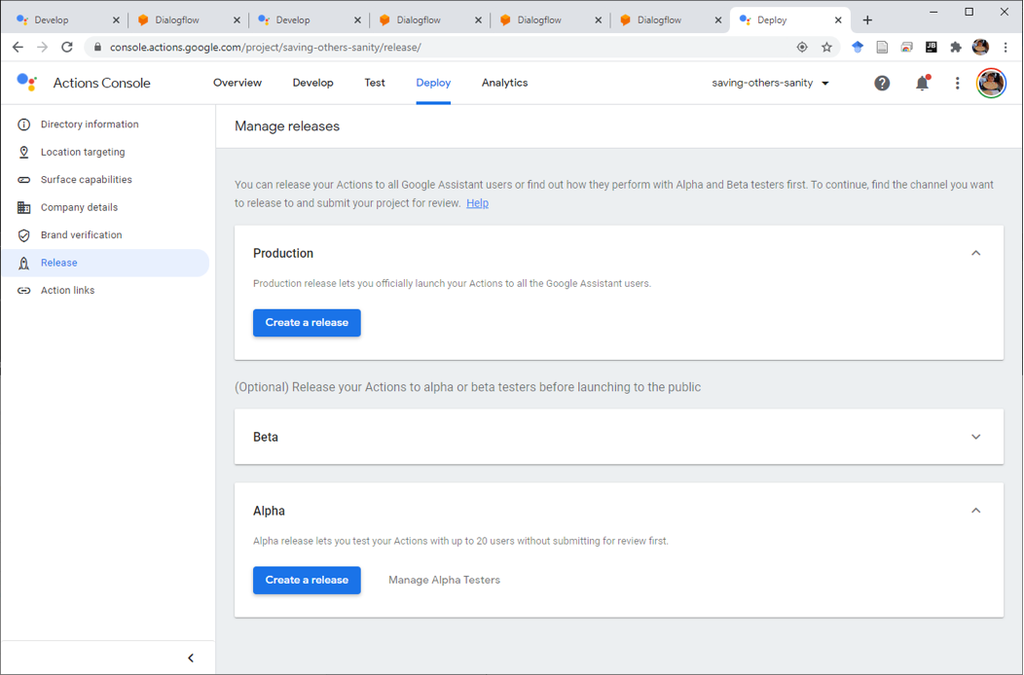Create a release in Production
Viewport: 1024px width, 675px height.
(x=307, y=322)
